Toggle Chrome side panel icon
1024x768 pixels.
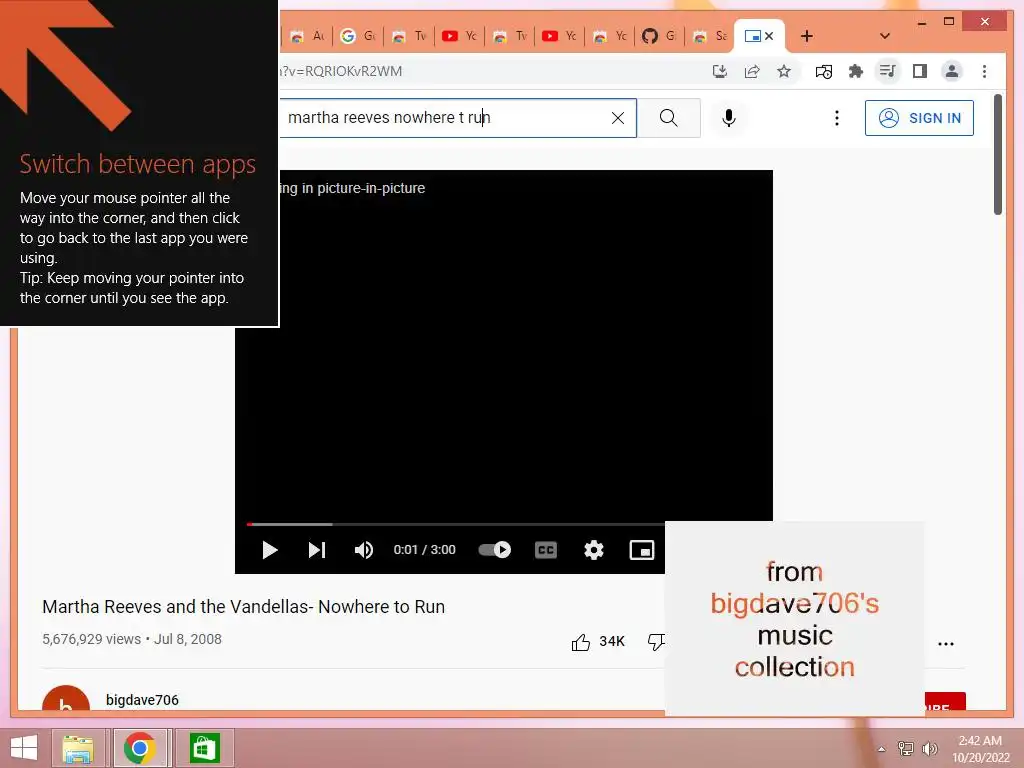click(x=920, y=71)
